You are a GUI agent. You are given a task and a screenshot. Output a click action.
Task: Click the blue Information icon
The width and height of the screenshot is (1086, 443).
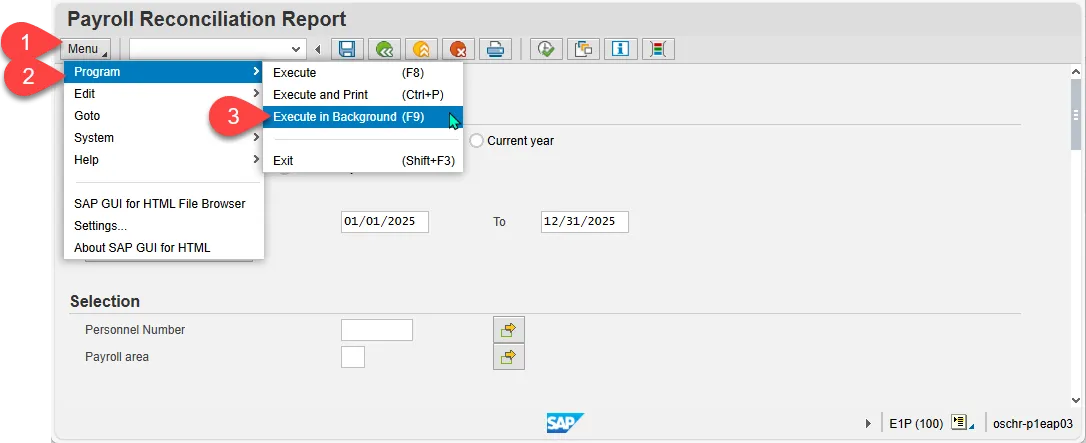[621, 49]
